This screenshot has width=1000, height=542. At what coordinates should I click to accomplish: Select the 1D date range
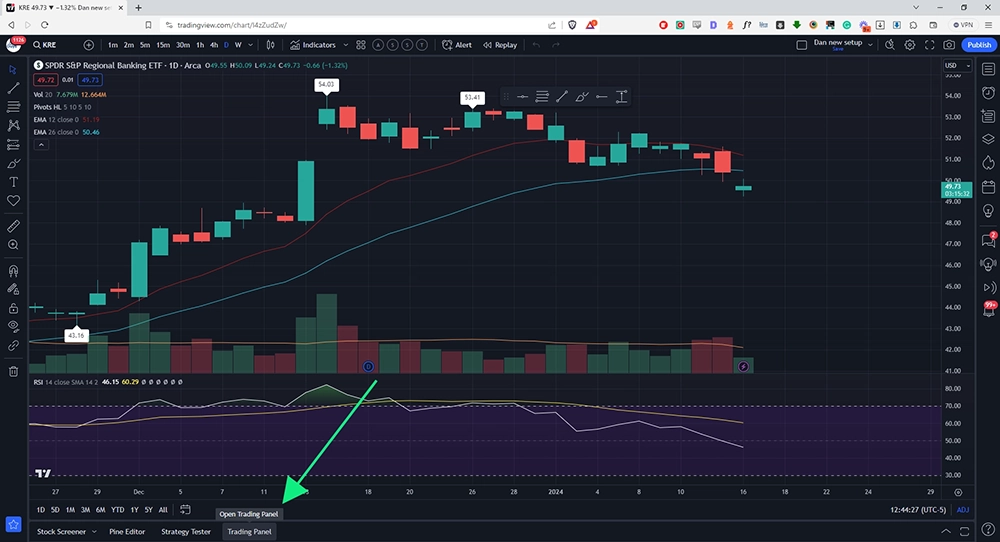click(x=40, y=509)
